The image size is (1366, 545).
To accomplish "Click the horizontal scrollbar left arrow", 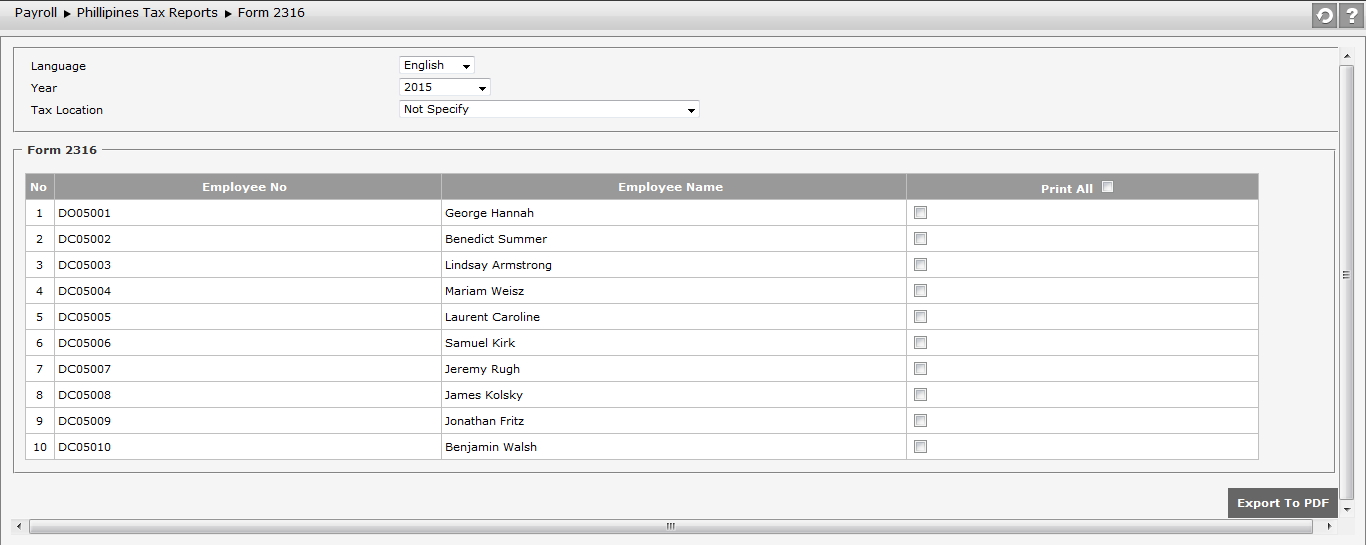I will [18, 526].
